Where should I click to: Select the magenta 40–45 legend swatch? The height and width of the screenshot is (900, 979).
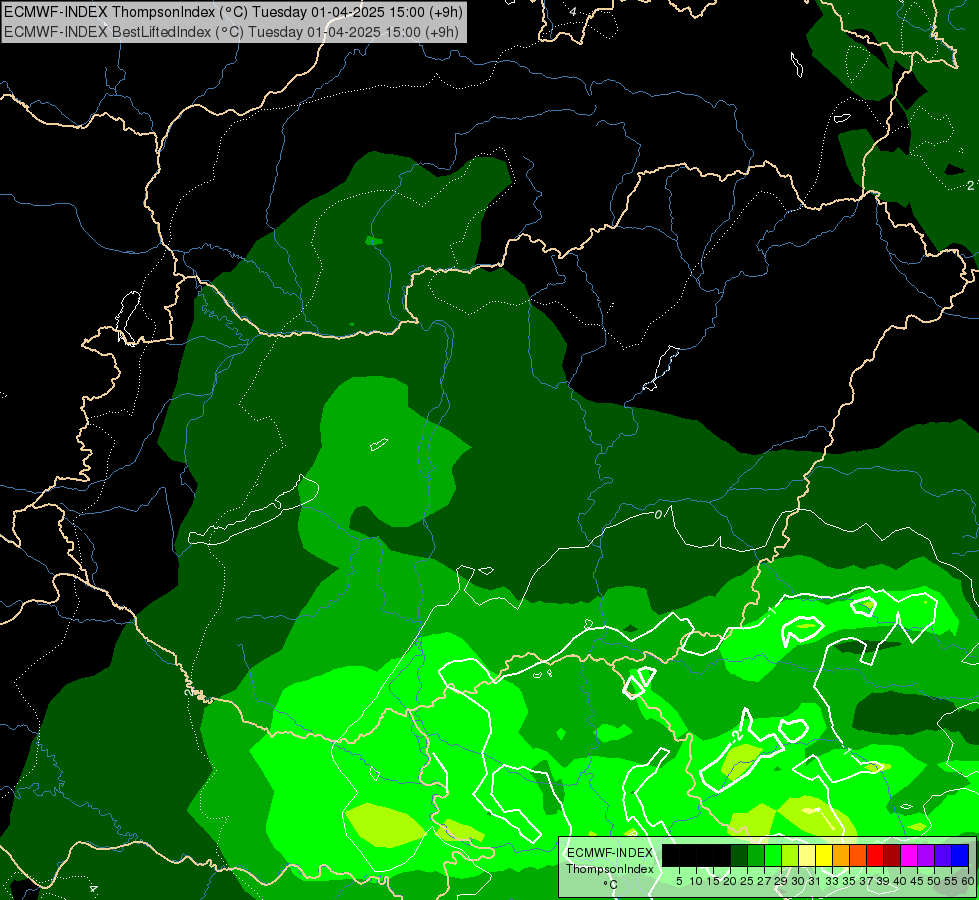click(909, 855)
